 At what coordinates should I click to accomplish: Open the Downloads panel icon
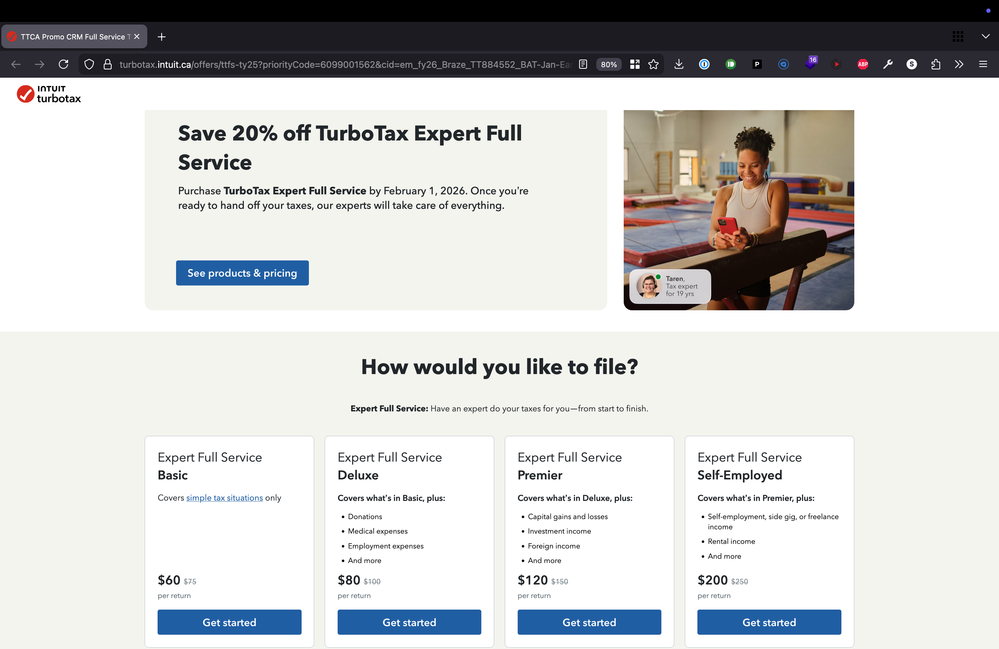click(679, 64)
